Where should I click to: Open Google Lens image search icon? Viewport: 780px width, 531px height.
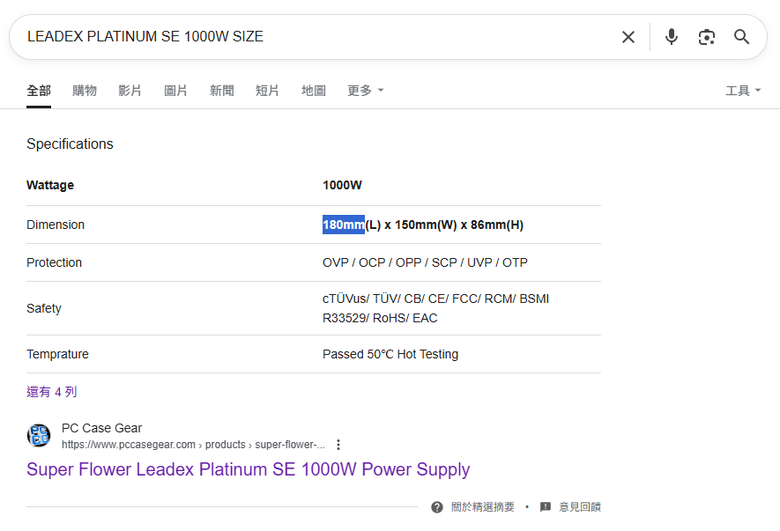(706, 37)
